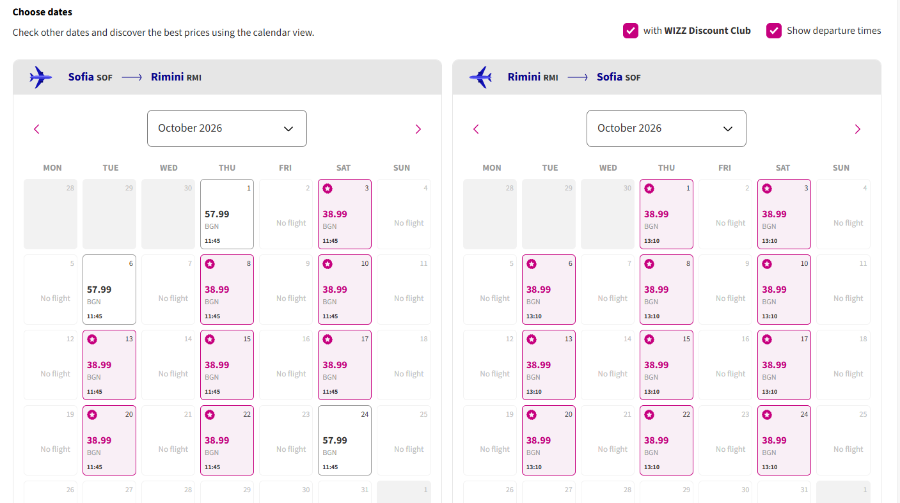Click 'Rimini RMI' origin label in return header

[533, 77]
